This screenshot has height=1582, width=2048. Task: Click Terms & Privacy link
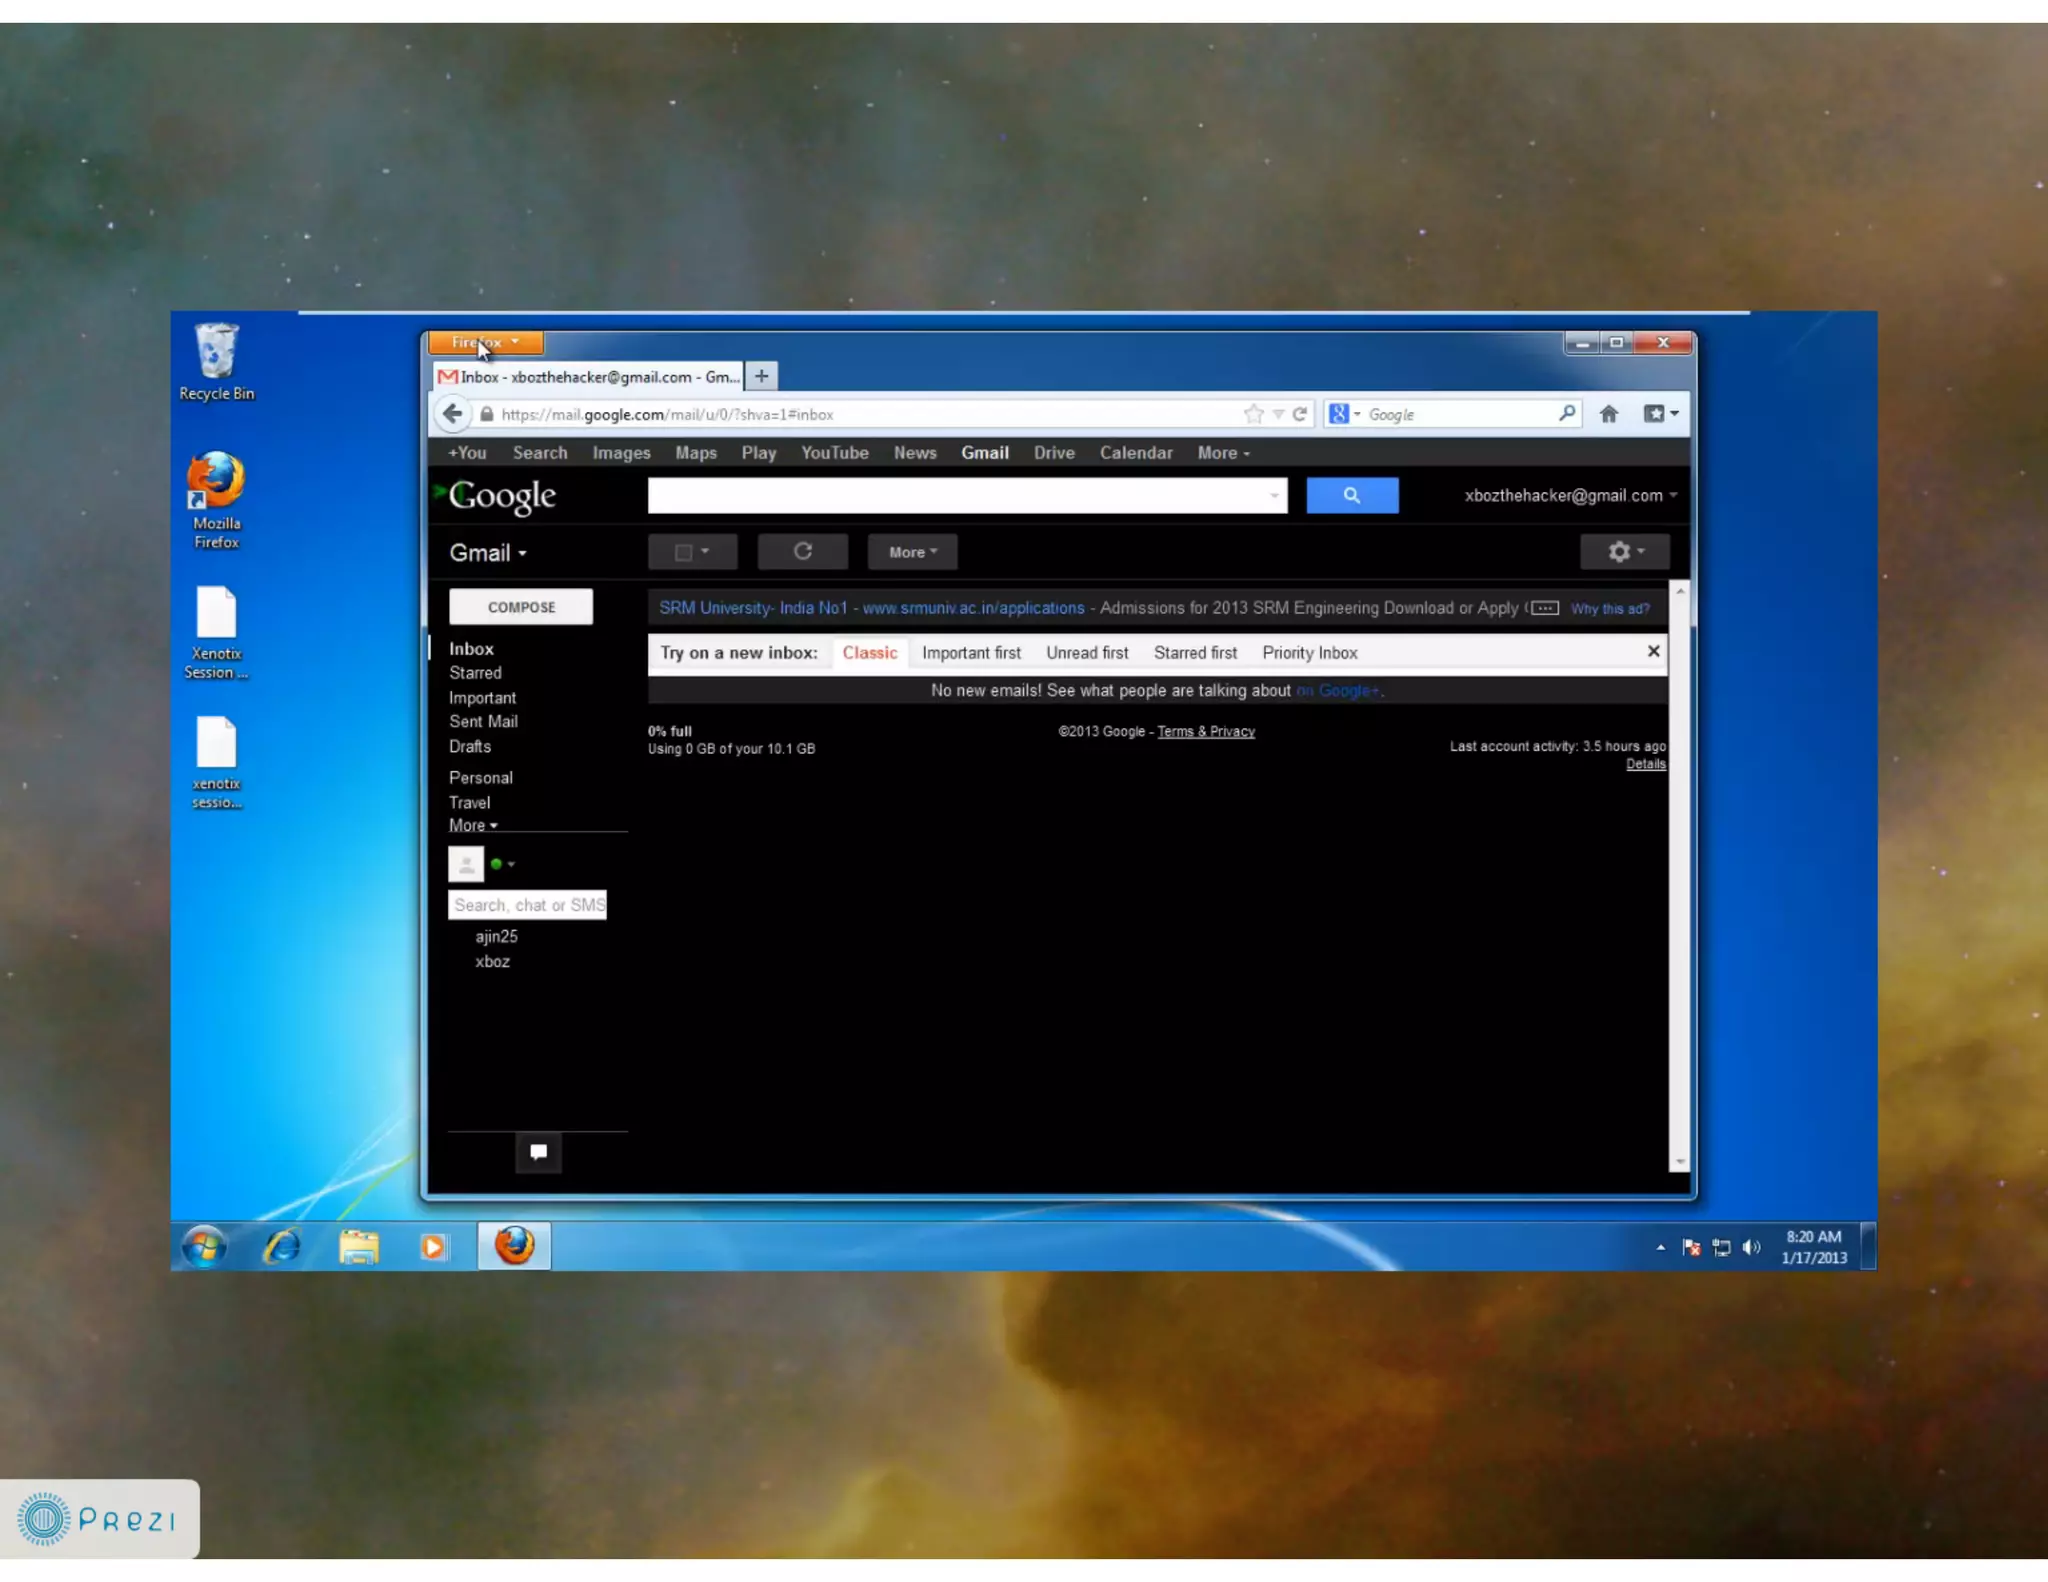pos(1206,731)
